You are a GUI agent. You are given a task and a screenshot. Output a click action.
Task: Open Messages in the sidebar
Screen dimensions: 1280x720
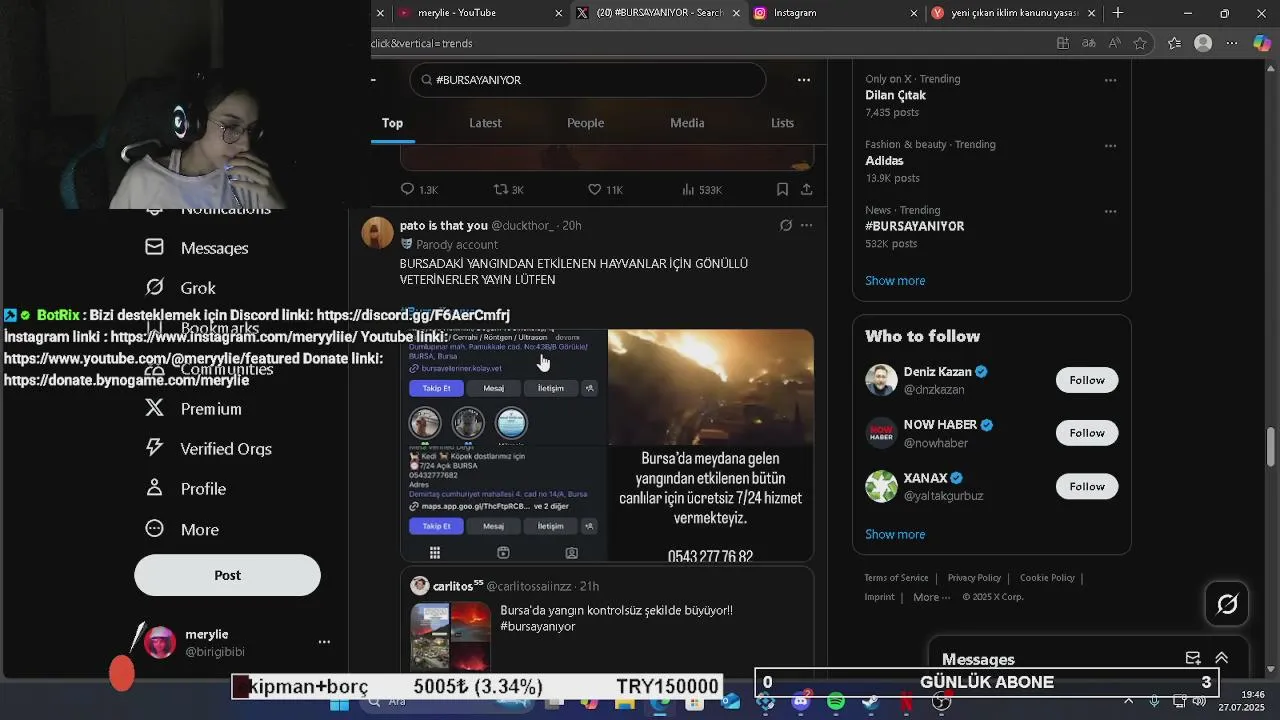pyautogui.click(x=197, y=248)
